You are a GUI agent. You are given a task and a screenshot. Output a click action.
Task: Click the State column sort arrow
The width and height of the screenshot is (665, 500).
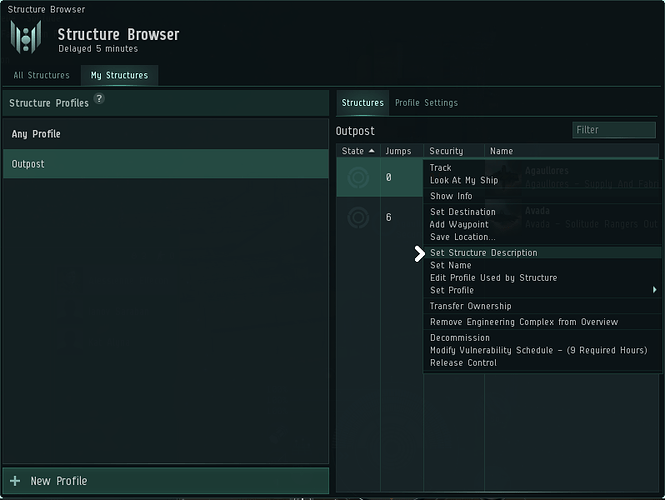(372, 151)
